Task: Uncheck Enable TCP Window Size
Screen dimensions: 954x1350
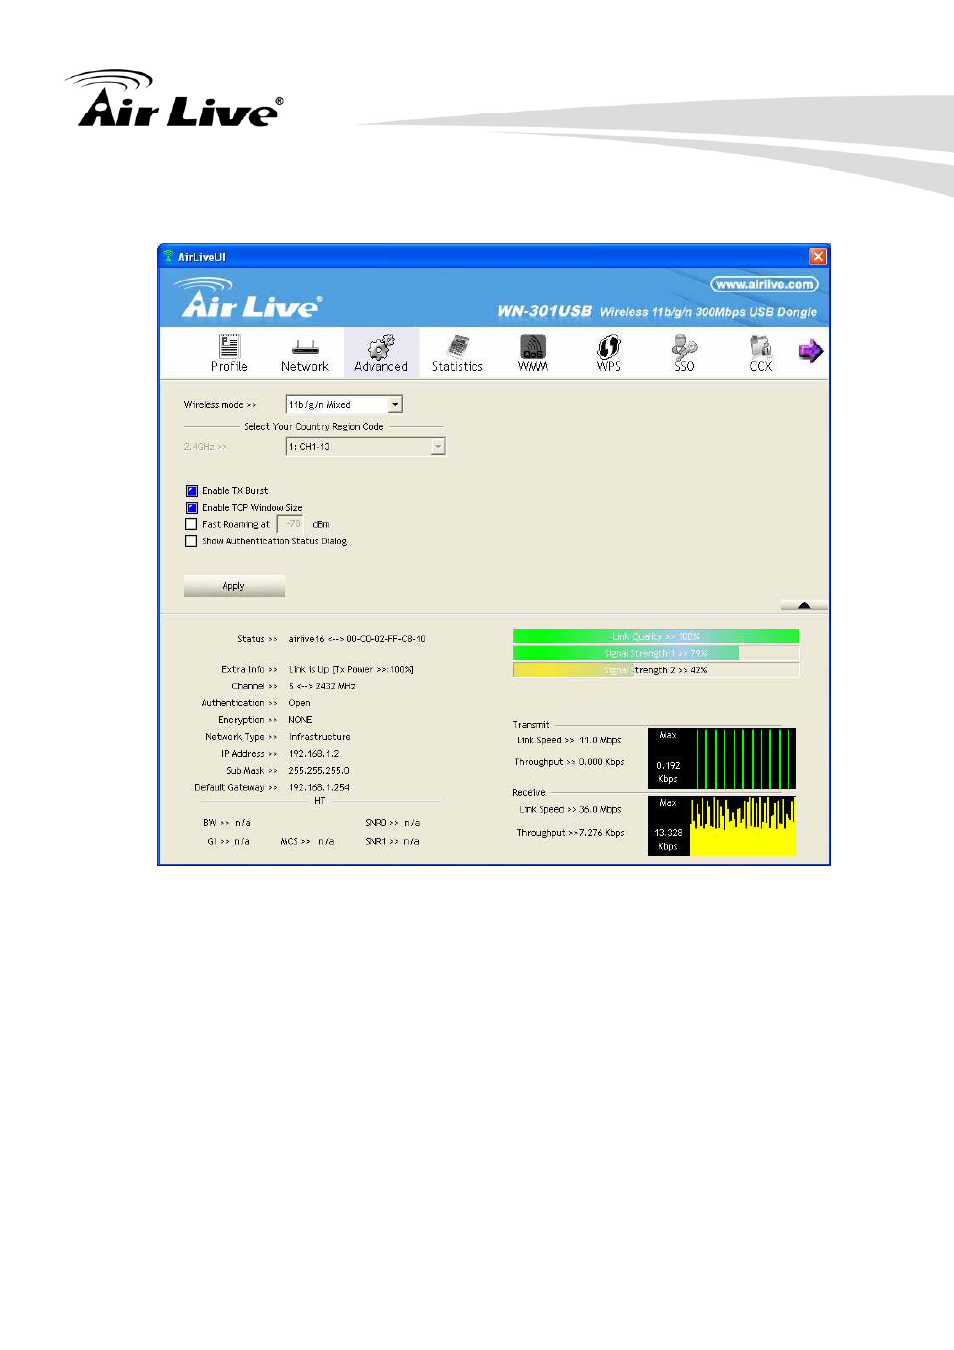Action: point(191,508)
